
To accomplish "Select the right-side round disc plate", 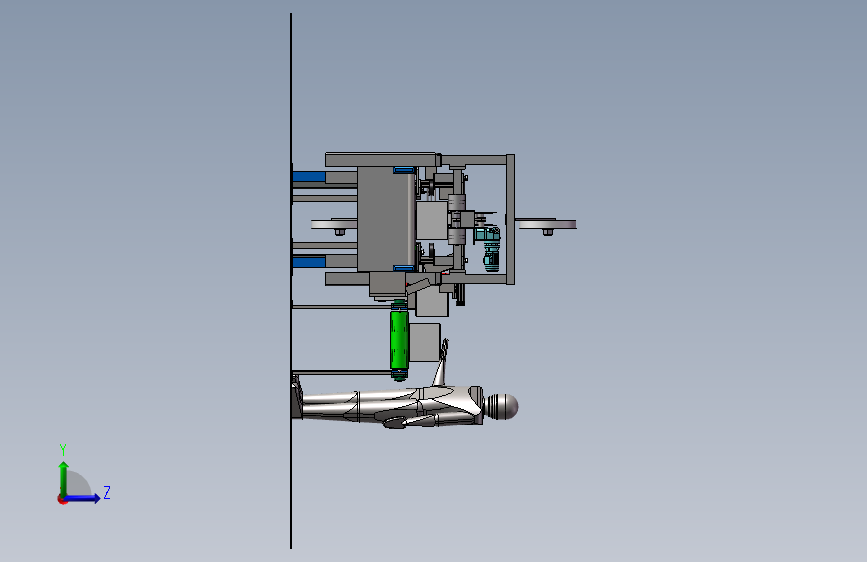I will (546, 224).
